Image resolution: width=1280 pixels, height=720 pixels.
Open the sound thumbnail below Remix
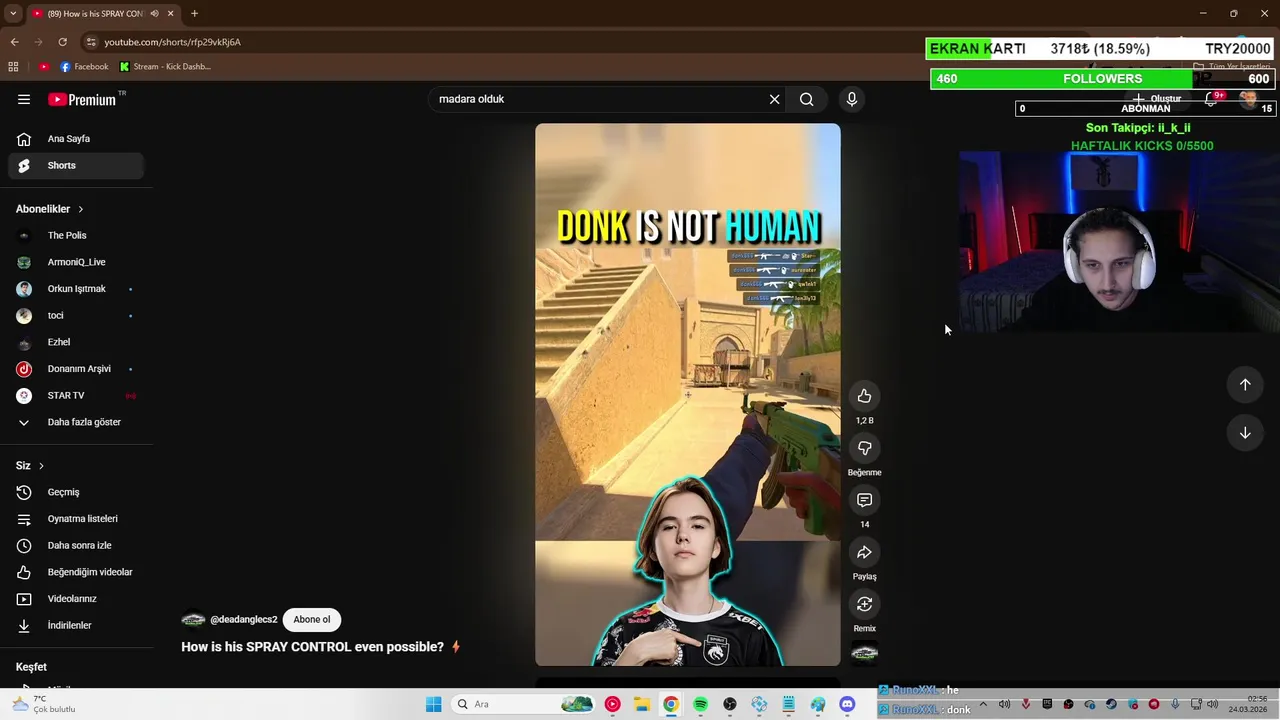[864, 653]
